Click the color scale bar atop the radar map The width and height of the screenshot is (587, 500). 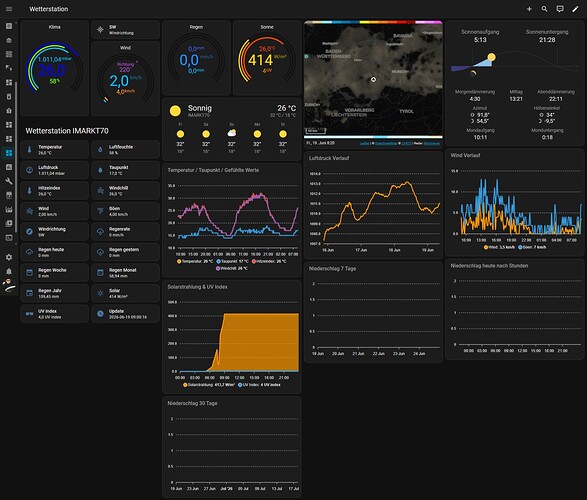pos(373,22)
